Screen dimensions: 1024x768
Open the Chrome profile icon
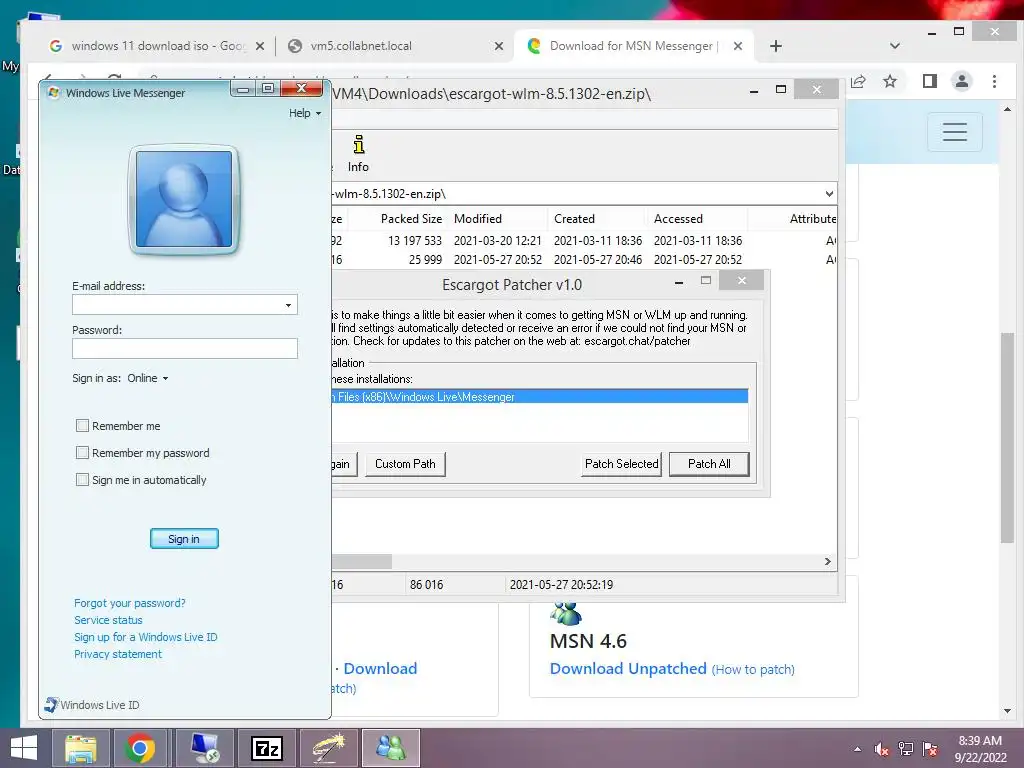click(x=962, y=81)
